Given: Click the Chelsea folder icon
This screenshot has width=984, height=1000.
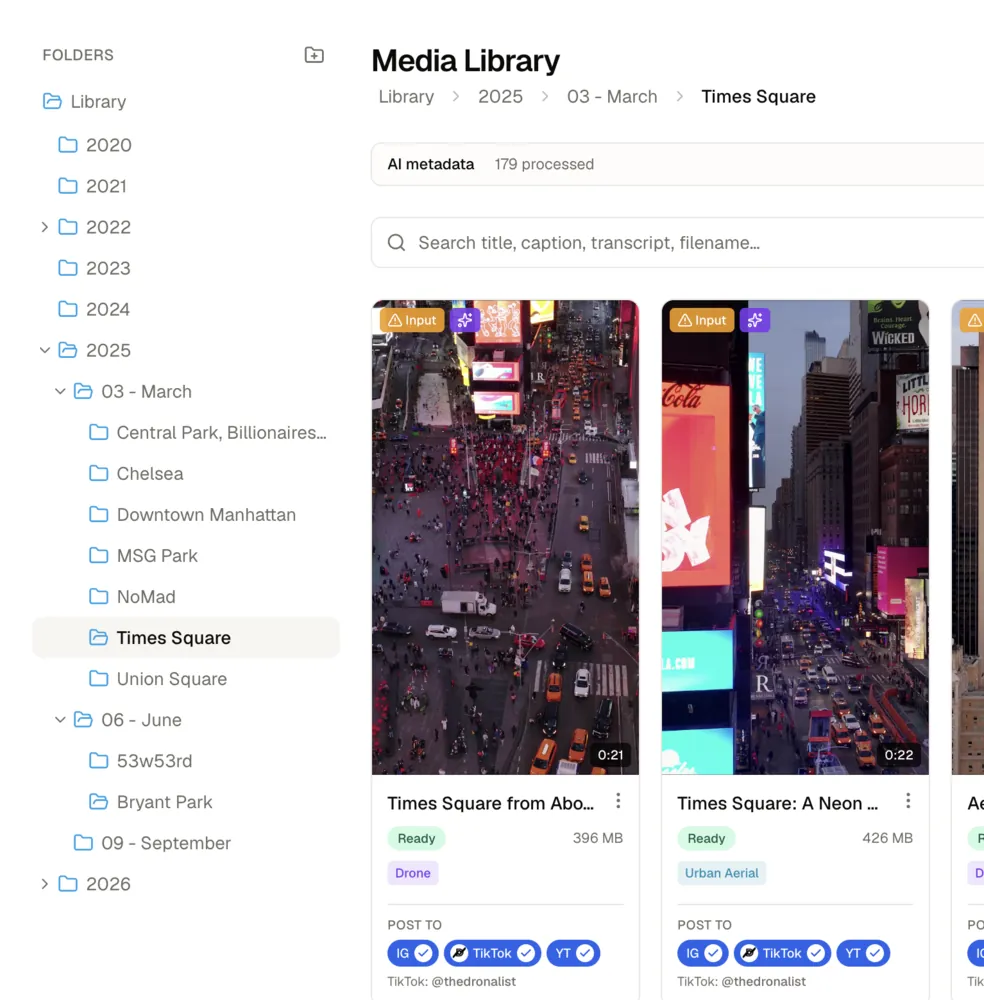Looking at the screenshot, I should (98, 473).
